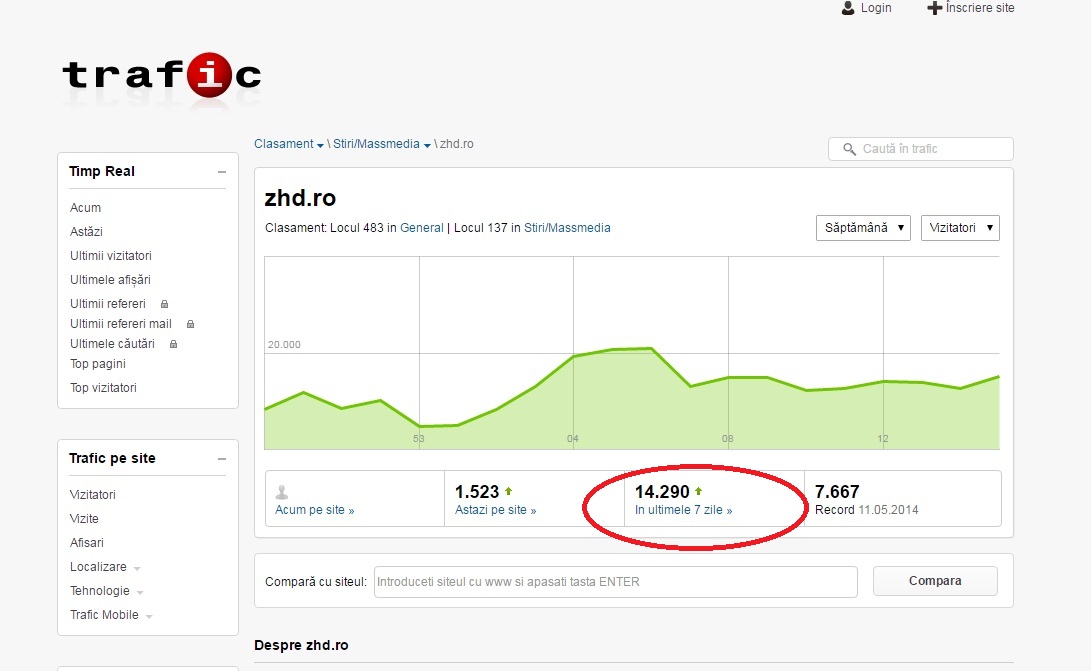1091x671 pixels.
Task: Click the Login user icon
Action: pos(848,8)
